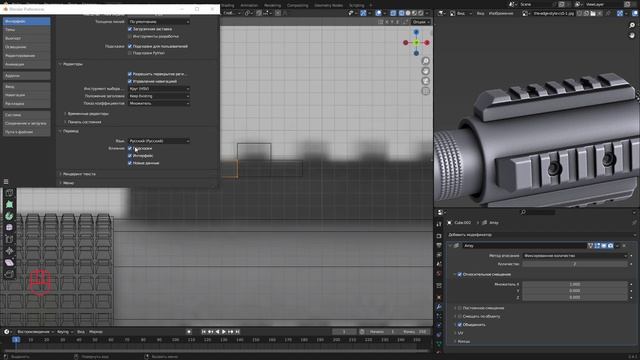Open Keep Existing header position dropdown
This screenshot has width=640, height=360.
159,96
